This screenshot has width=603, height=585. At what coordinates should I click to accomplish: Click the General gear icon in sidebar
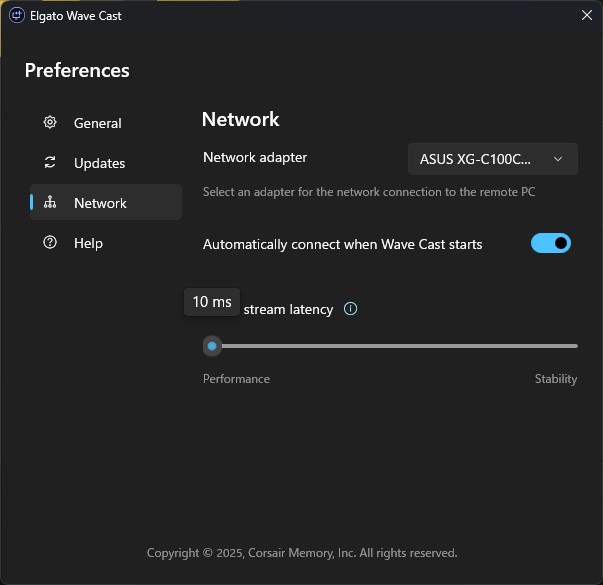(x=50, y=123)
